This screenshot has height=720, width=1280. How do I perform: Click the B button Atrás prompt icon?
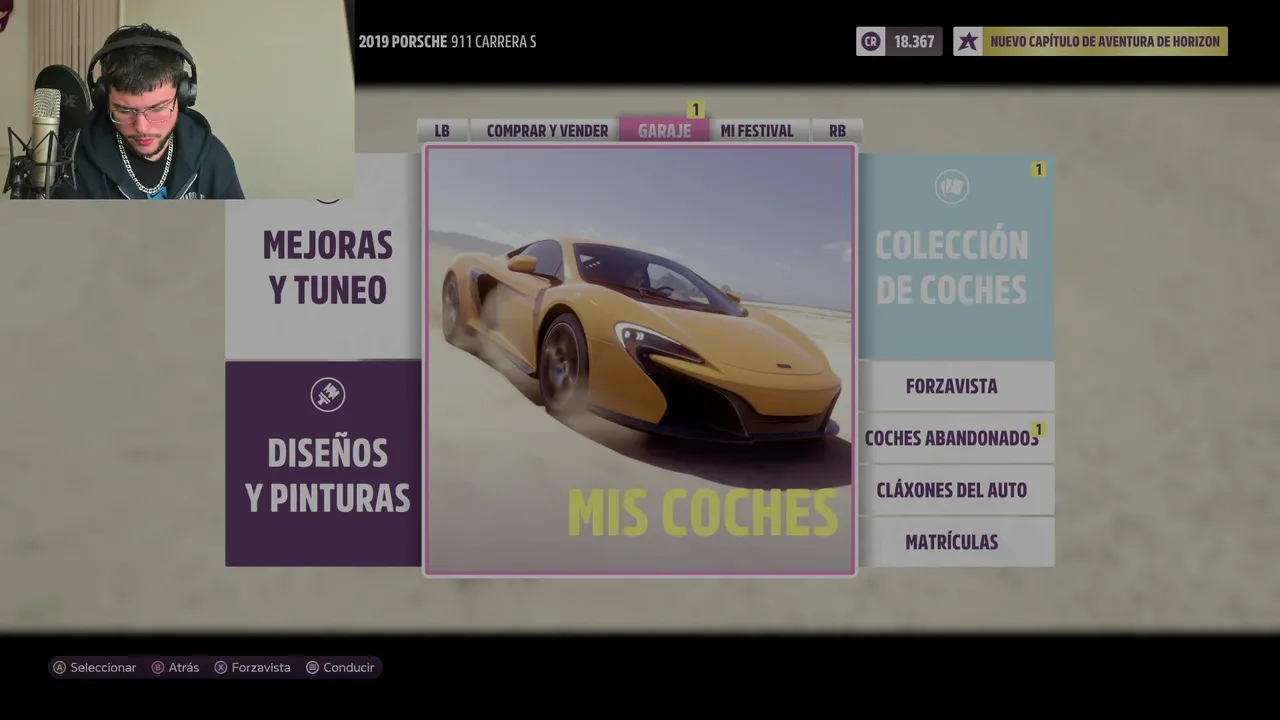158,667
